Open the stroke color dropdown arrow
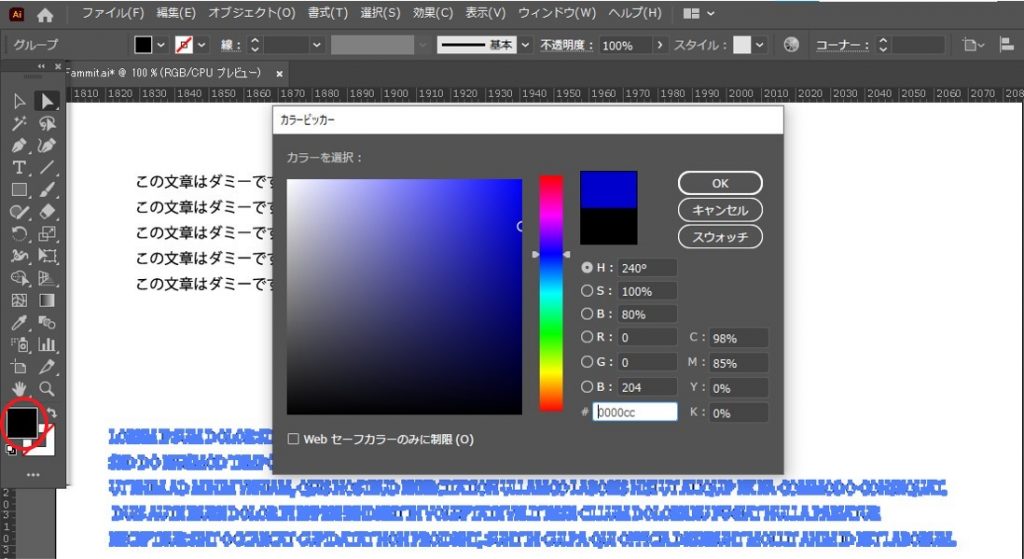1024x559 pixels. (x=202, y=45)
